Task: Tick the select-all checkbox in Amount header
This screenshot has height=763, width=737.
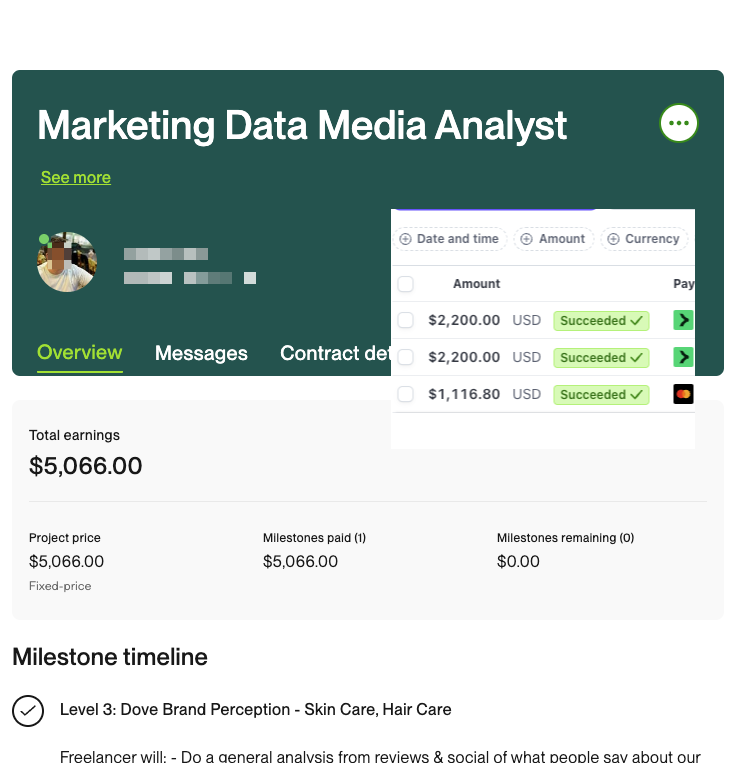Action: (x=405, y=284)
